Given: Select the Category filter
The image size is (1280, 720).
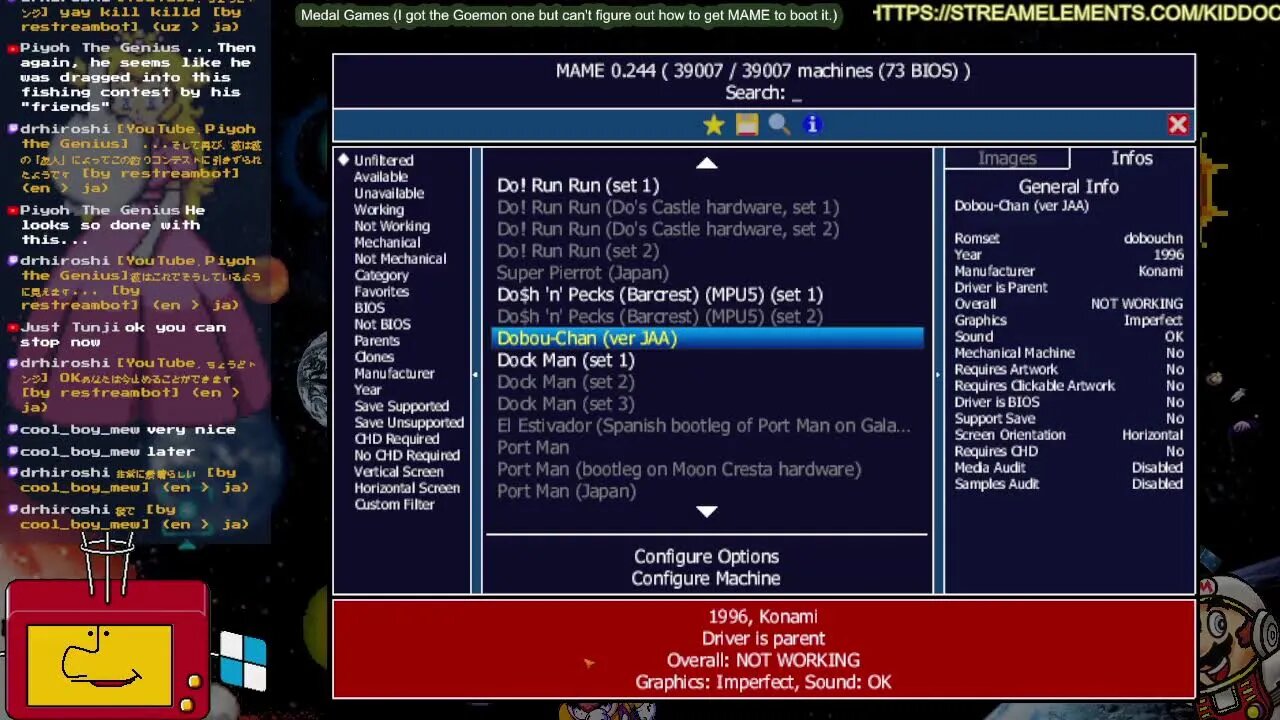Looking at the screenshot, I should [x=382, y=275].
